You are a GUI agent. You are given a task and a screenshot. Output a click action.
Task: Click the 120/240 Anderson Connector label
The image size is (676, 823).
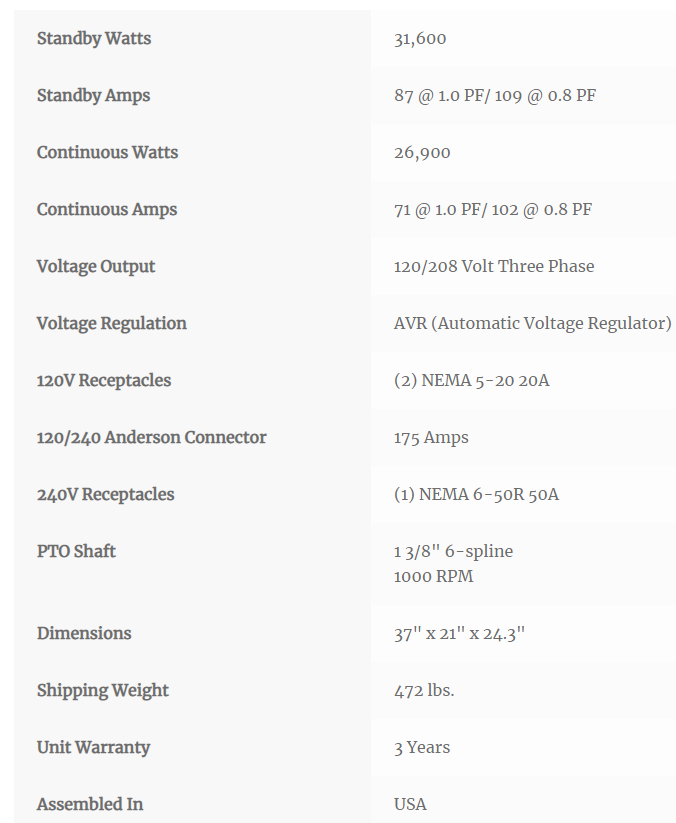(151, 437)
